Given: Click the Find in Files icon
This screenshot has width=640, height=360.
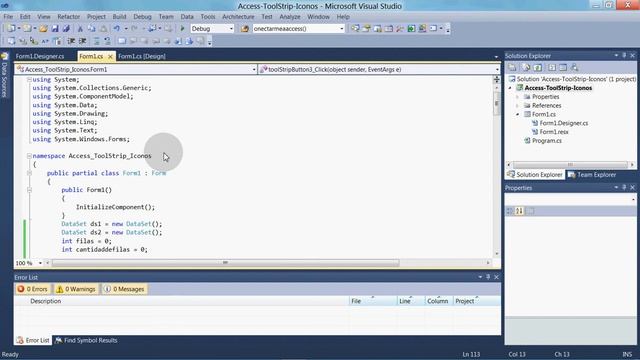Looking at the screenshot, I should click(244, 29).
